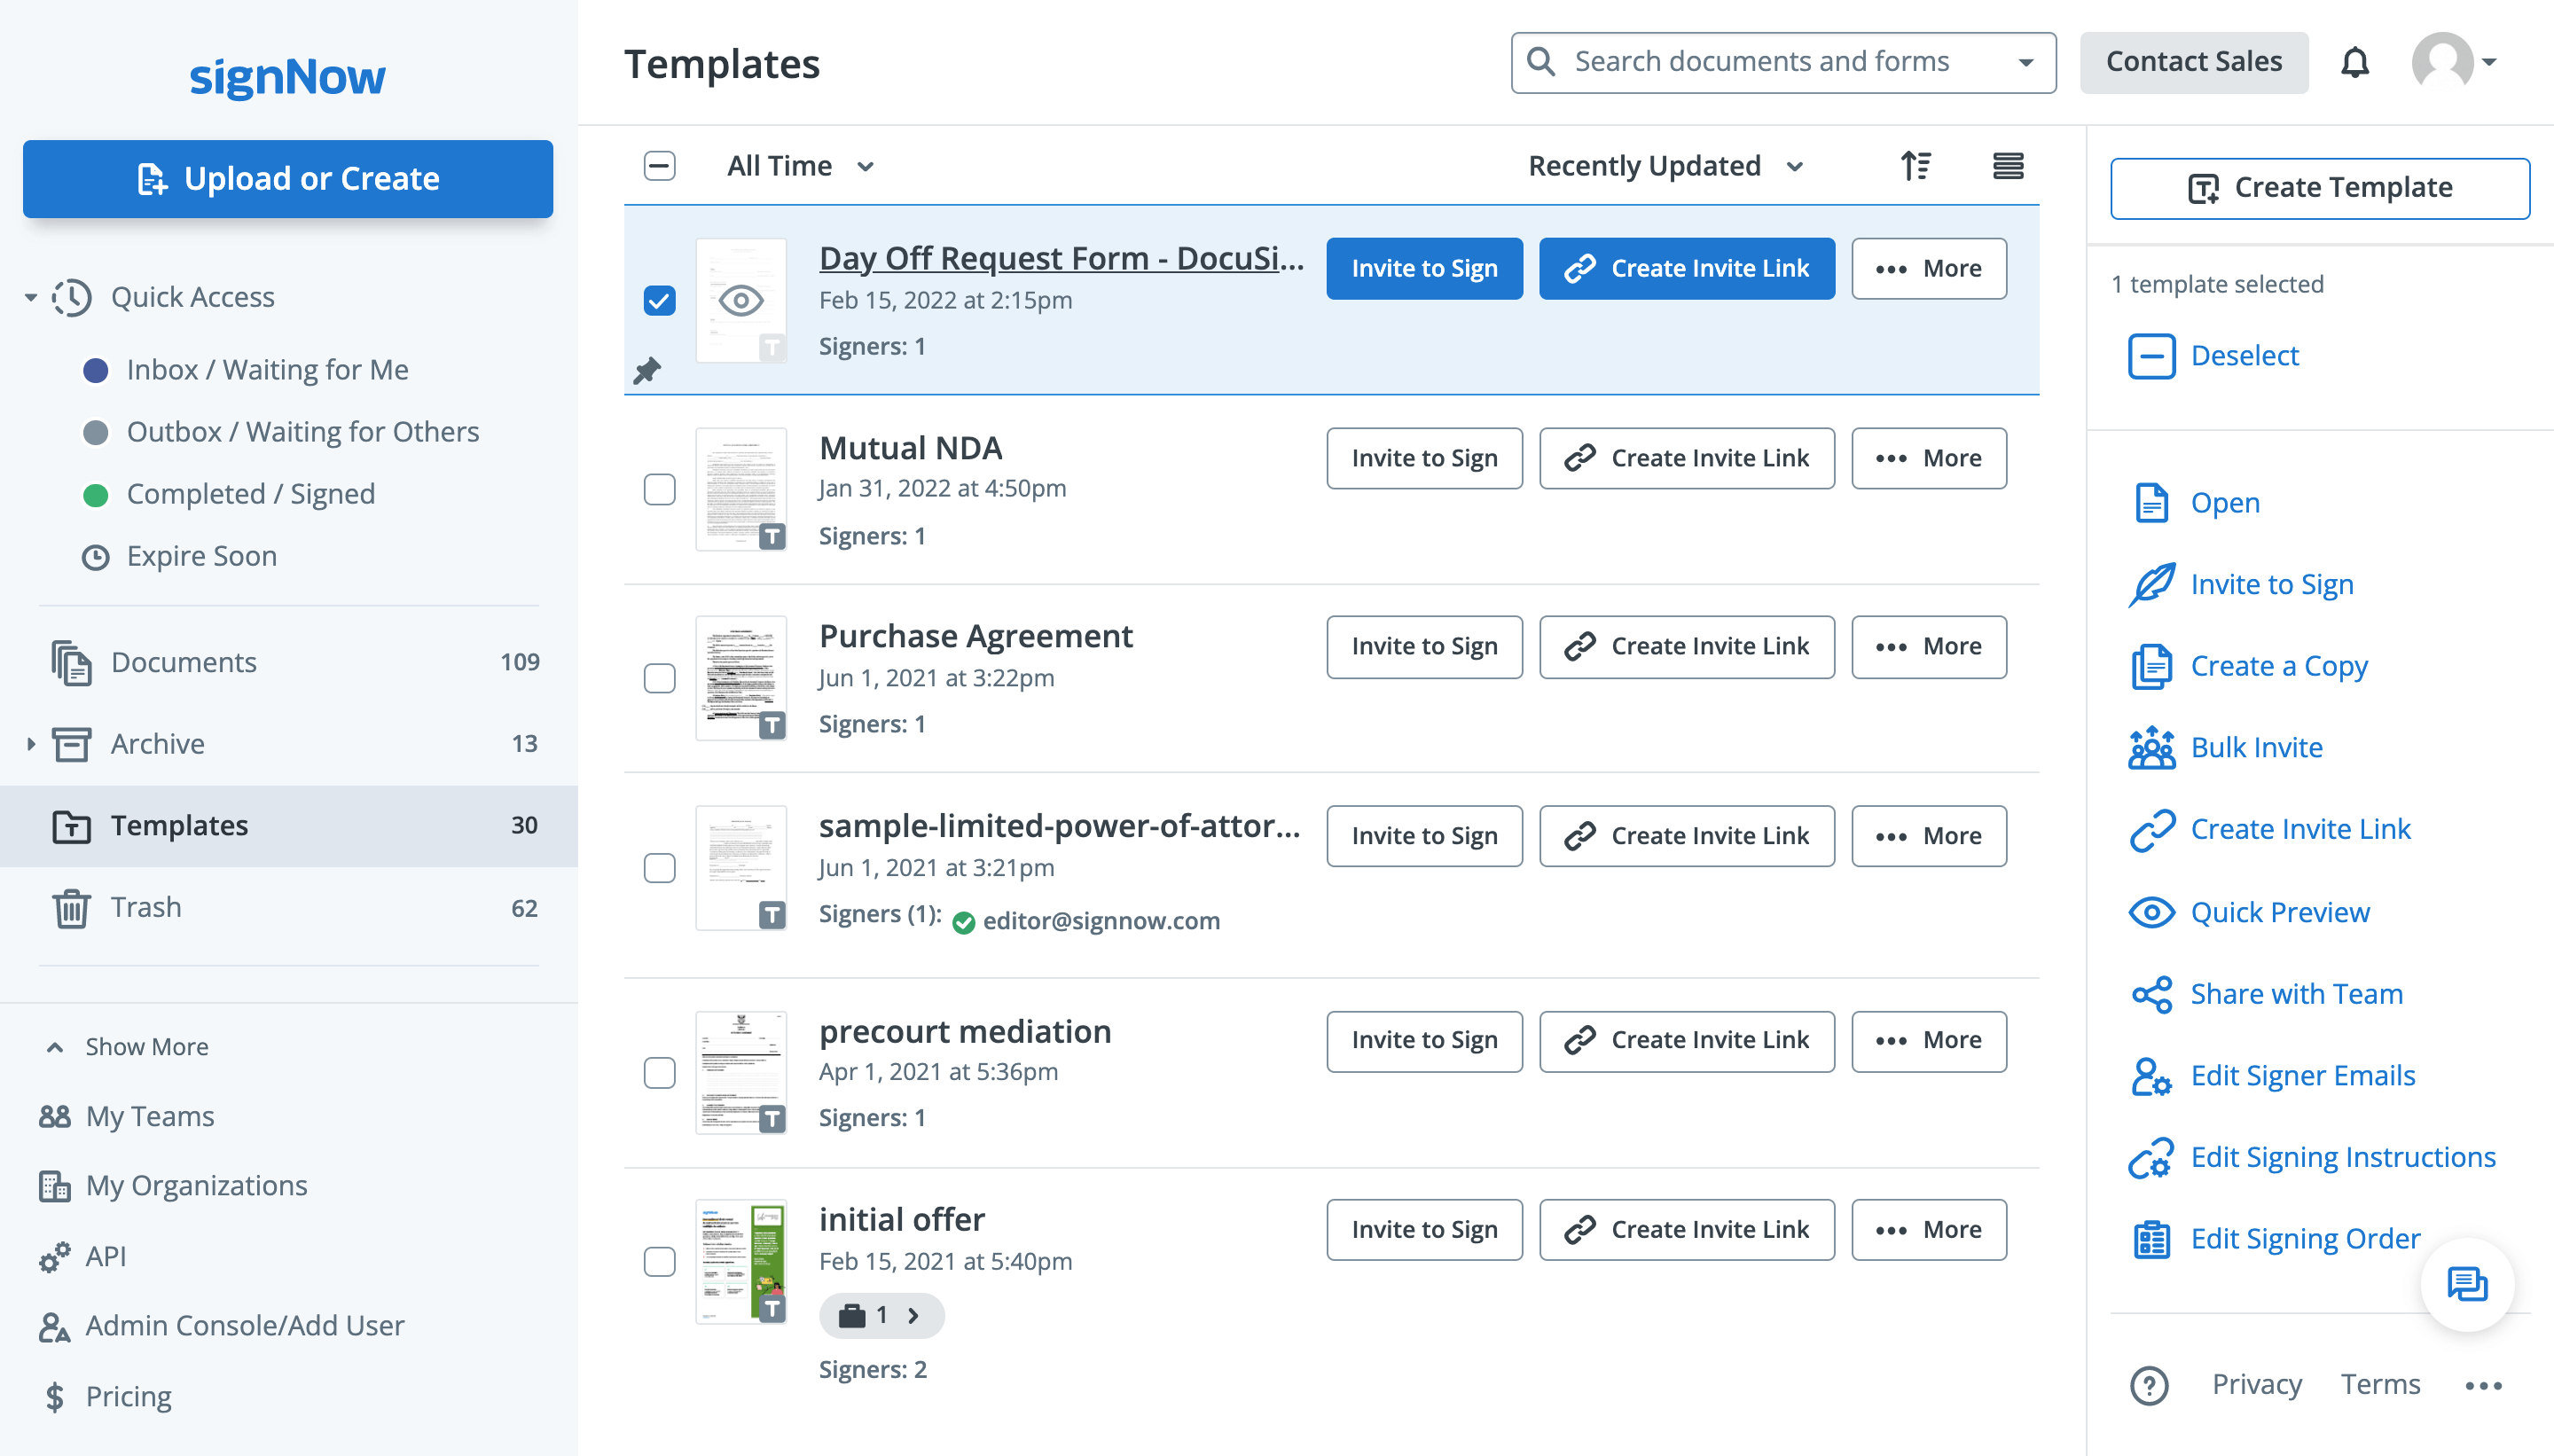This screenshot has width=2554, height=1456.
Task: Click the help question mark icon
Action: [x=2149, y=1385]
